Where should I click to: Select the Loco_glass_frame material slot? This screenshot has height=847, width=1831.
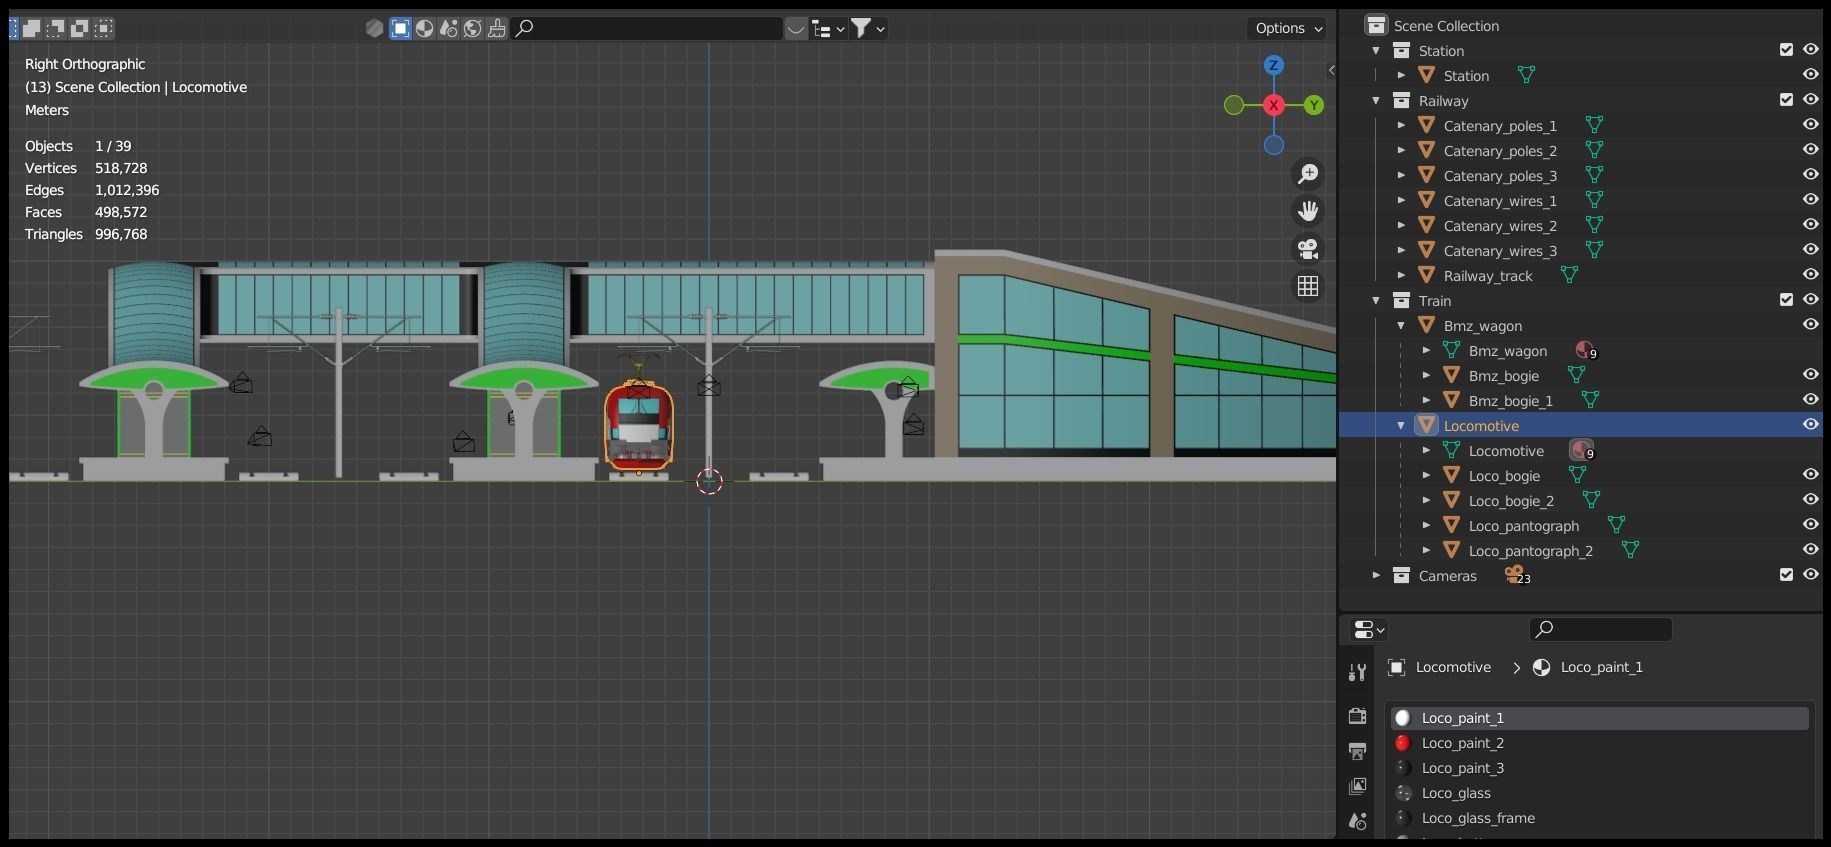click(1599, 818)
